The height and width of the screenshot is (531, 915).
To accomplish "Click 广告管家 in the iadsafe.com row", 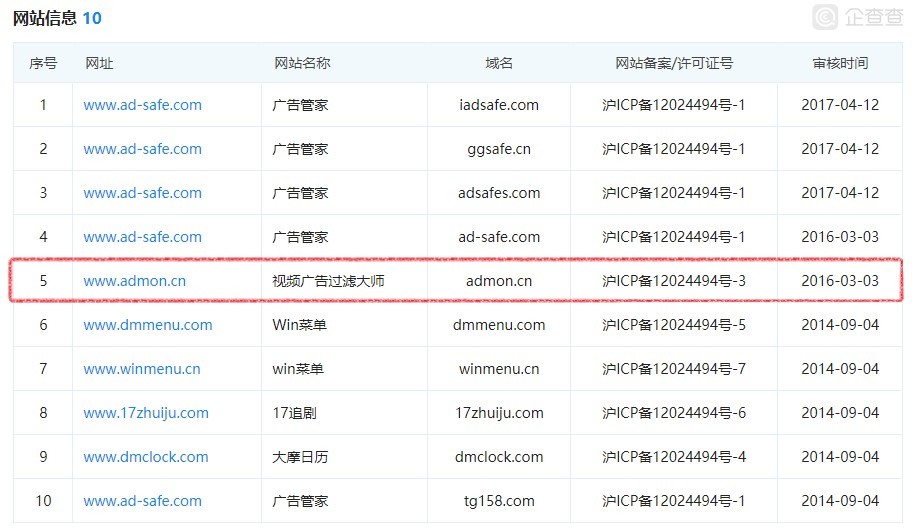I will [300, 105].
